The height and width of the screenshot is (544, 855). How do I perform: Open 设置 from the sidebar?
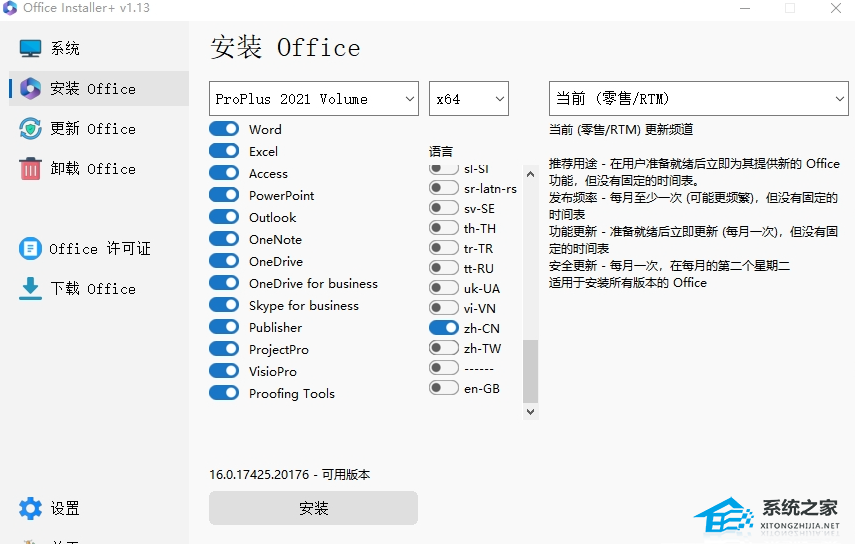click(99, 508)
